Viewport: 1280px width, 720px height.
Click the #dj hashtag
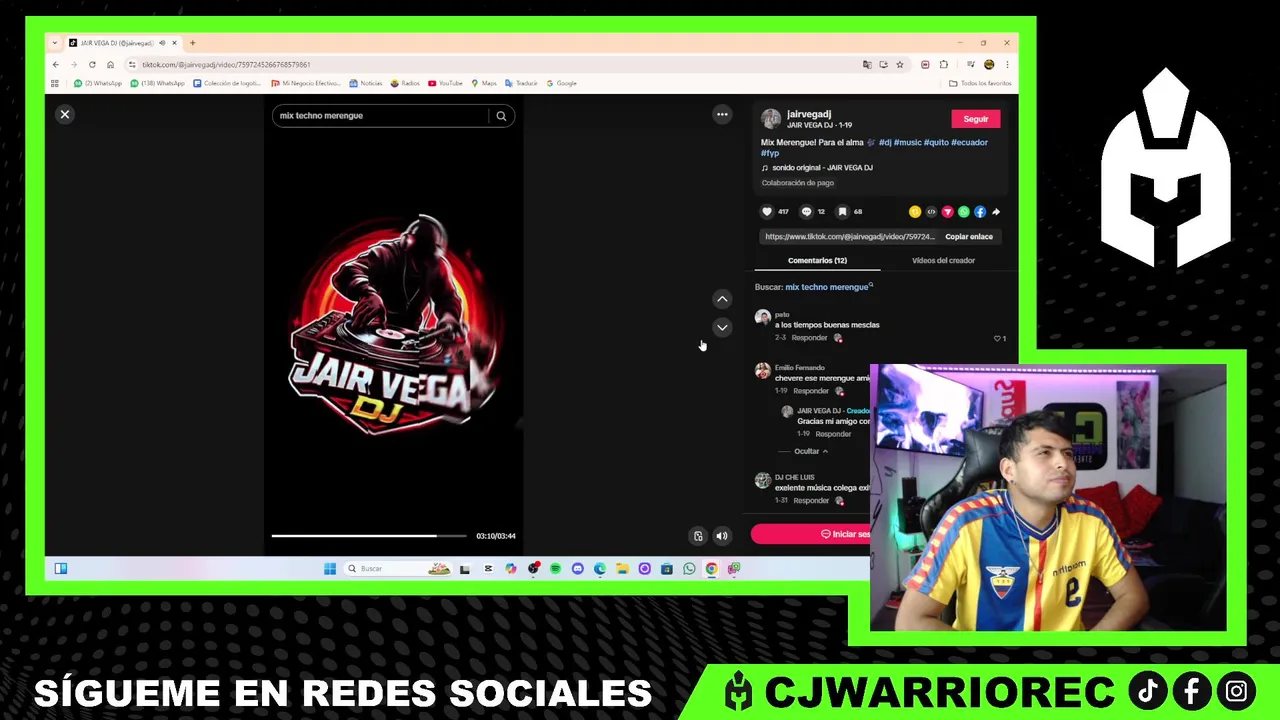coord(884,142)
